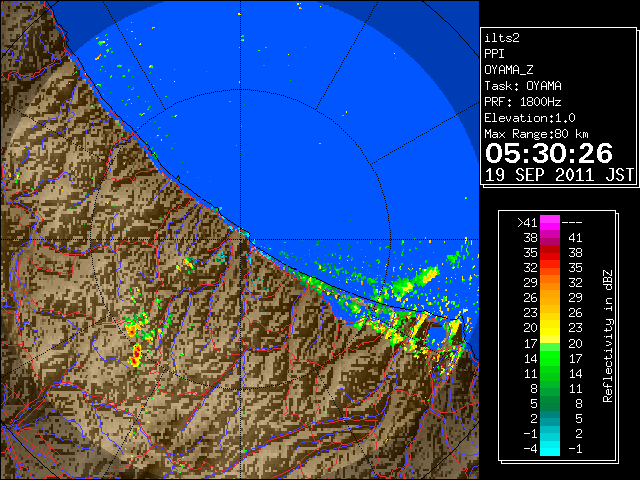Click the 'Reflectivity in dBZ' legend title
Image resolution: width=640 pixels, height=480 pixels.
[x=608, y=336]
